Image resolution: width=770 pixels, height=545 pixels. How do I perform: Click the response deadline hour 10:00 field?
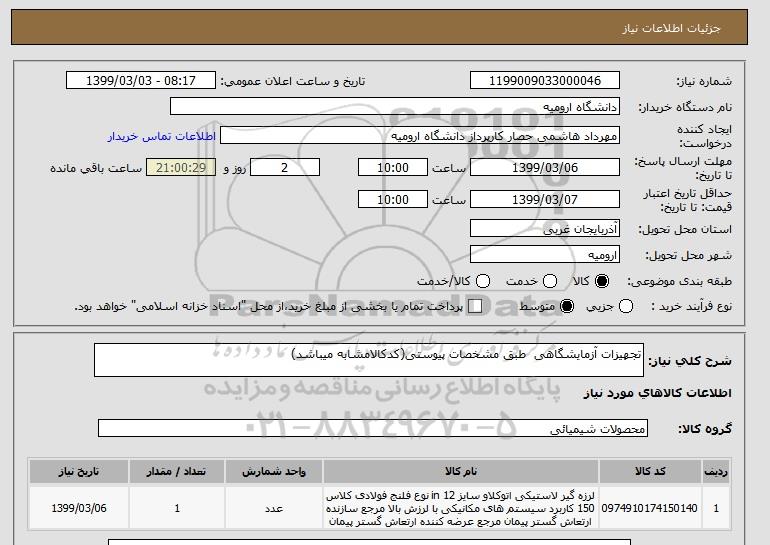393,167
